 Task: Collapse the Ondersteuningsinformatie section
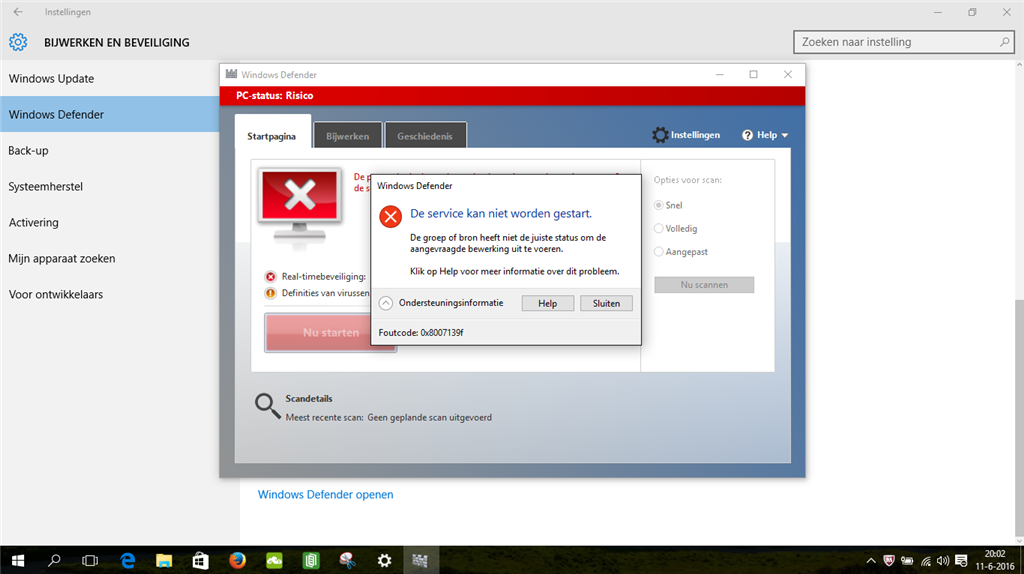[386, 303]
